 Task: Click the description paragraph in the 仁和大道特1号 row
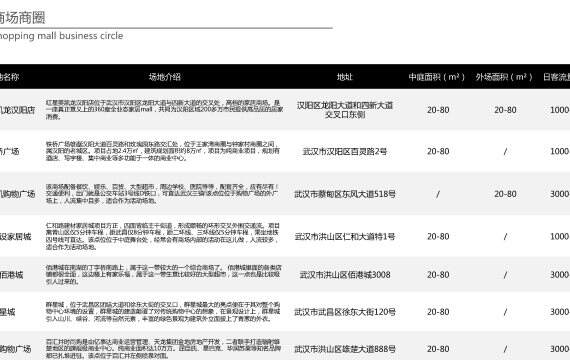[x=162, y=236]
